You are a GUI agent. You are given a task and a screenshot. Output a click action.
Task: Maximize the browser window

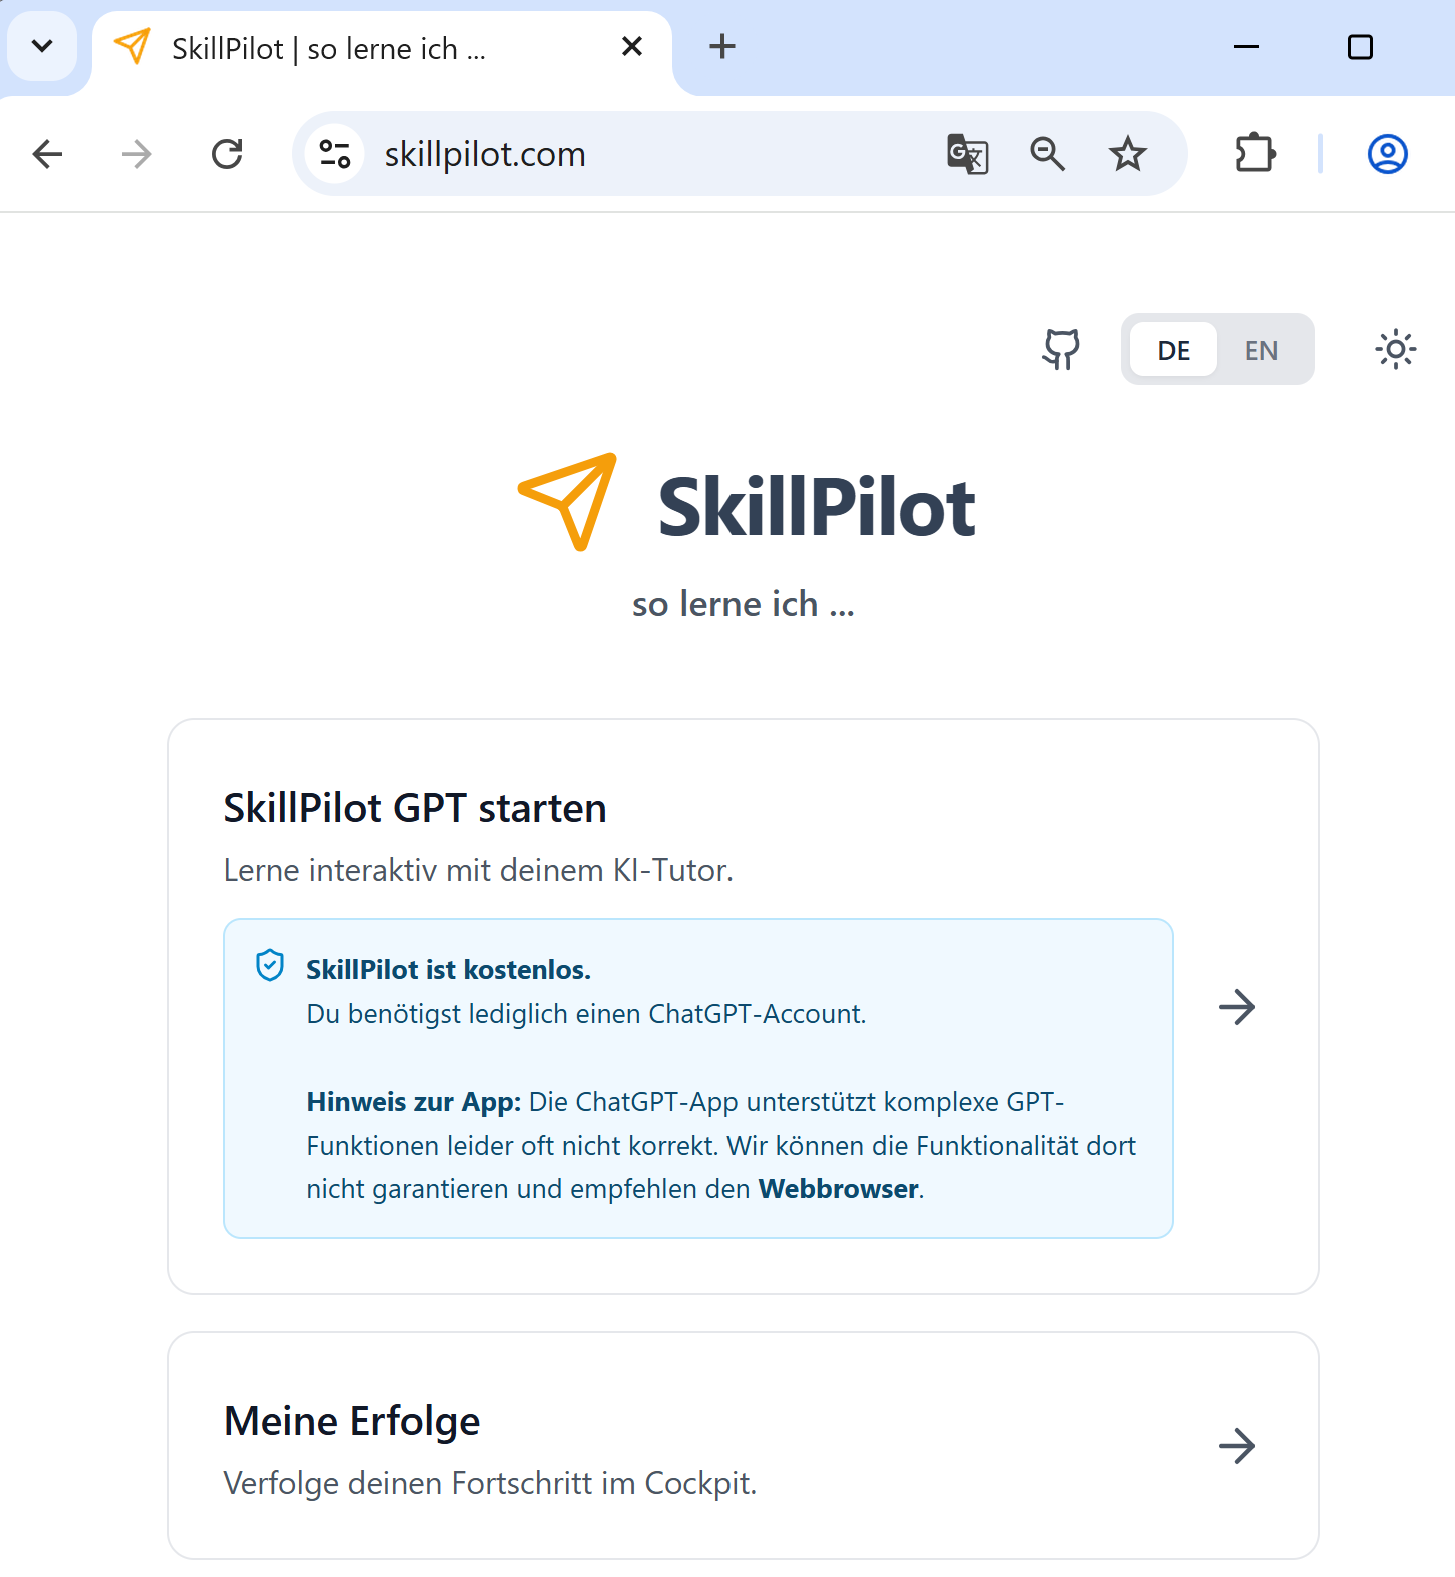[x=1360, y=46]
